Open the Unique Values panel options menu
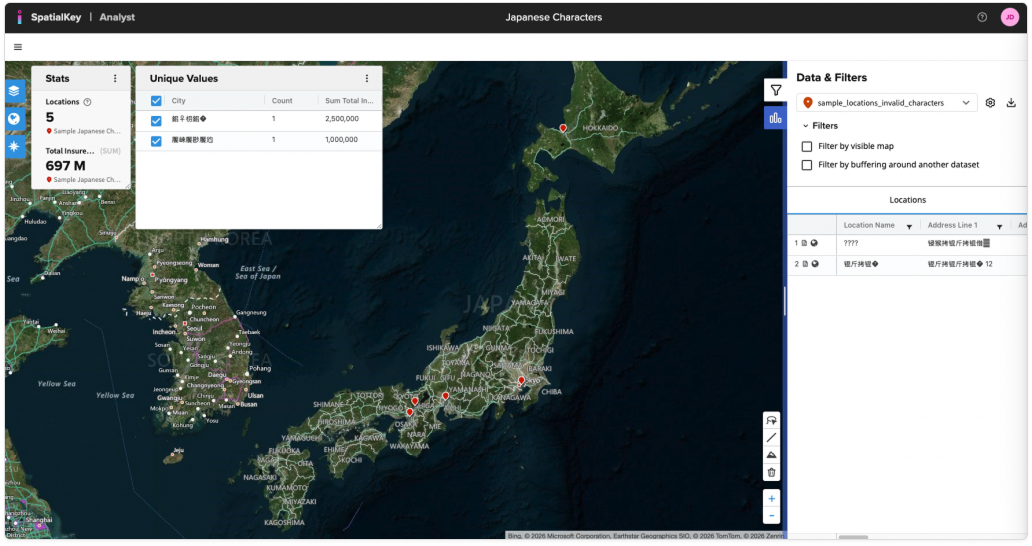Screen dimensions: 1032x546 (366, 79)
